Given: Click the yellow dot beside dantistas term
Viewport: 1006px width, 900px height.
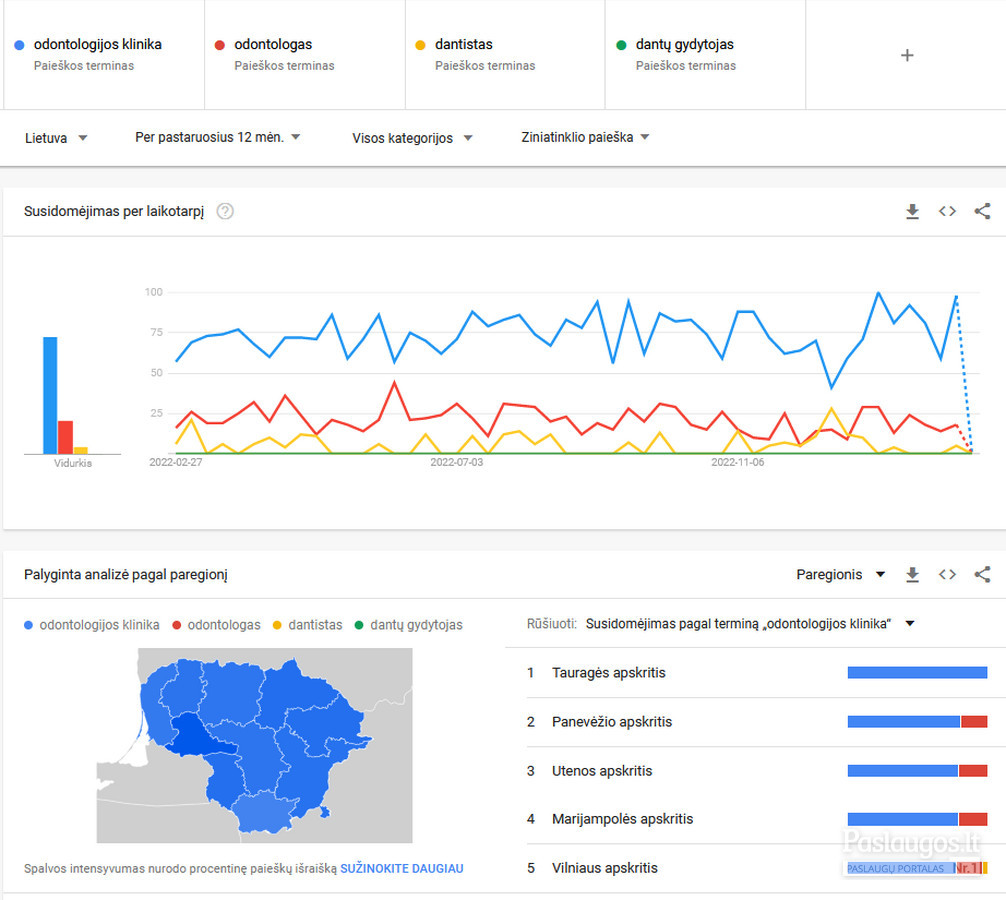Looking at the screenshot, I should (420, 45).
